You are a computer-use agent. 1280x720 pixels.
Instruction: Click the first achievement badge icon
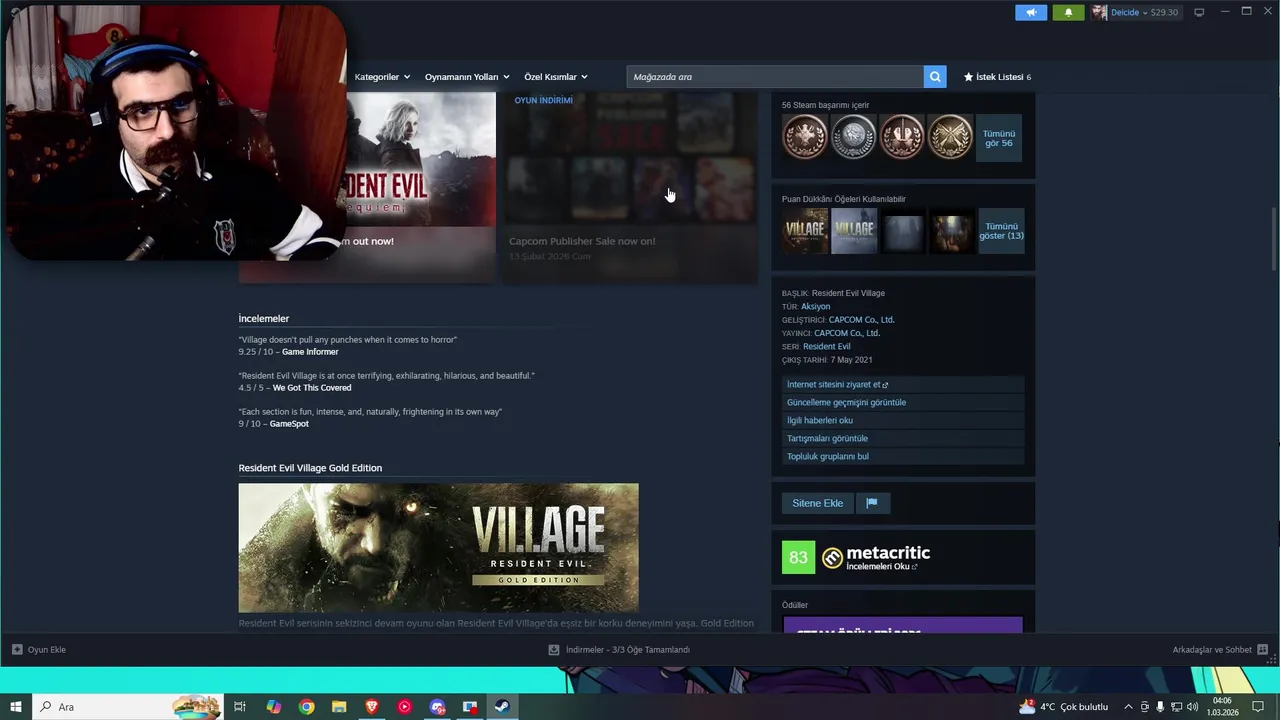click(x=805, y=137)
